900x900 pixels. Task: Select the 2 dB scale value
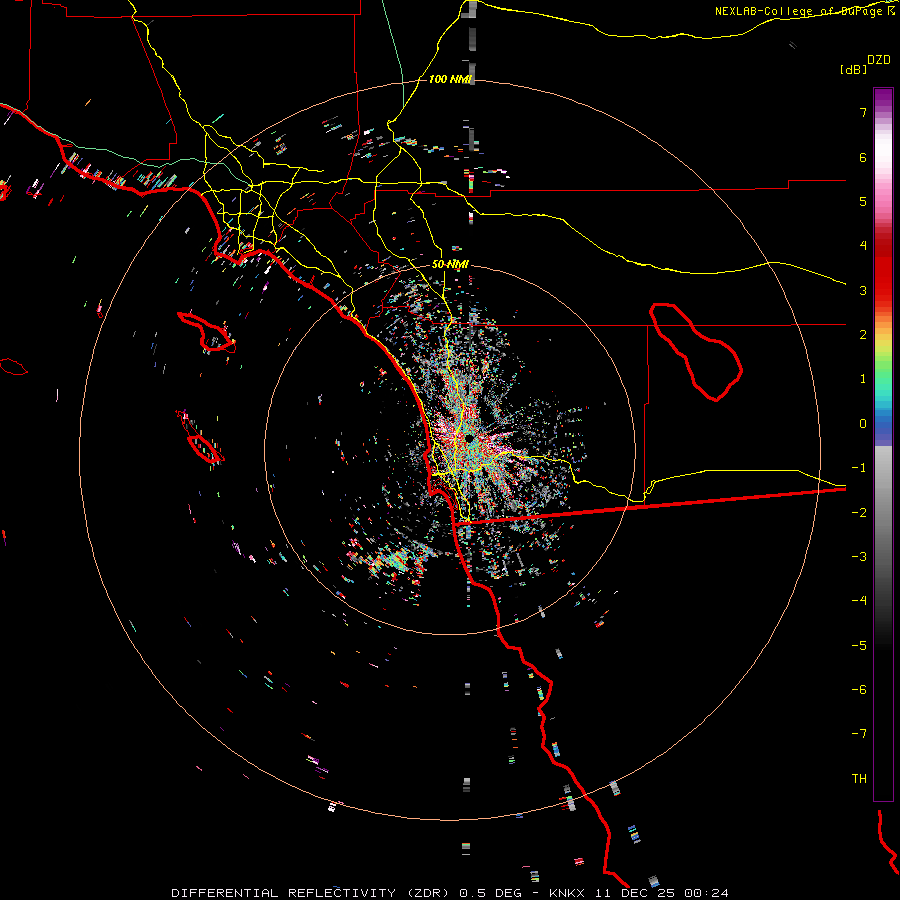[x=863, y=335]
